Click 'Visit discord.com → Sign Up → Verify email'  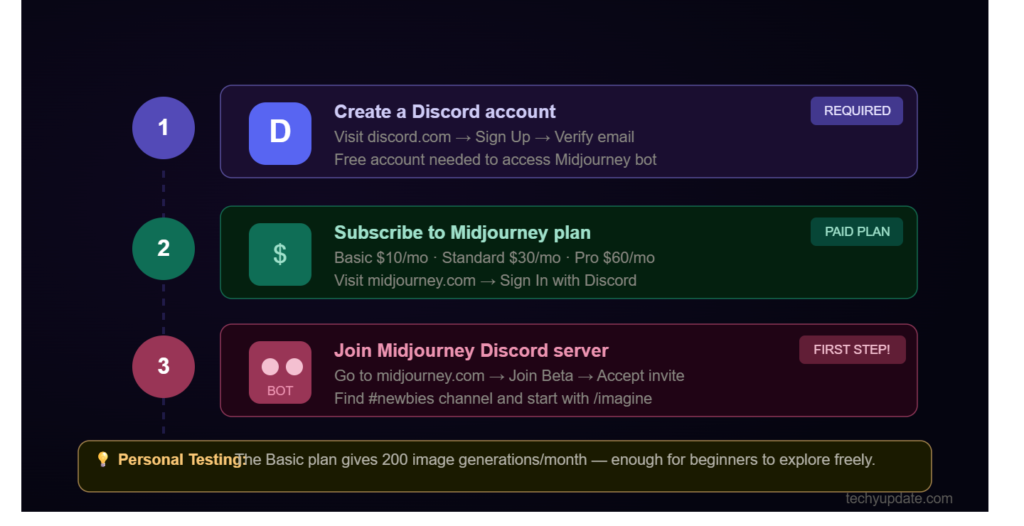coord(484,137)
